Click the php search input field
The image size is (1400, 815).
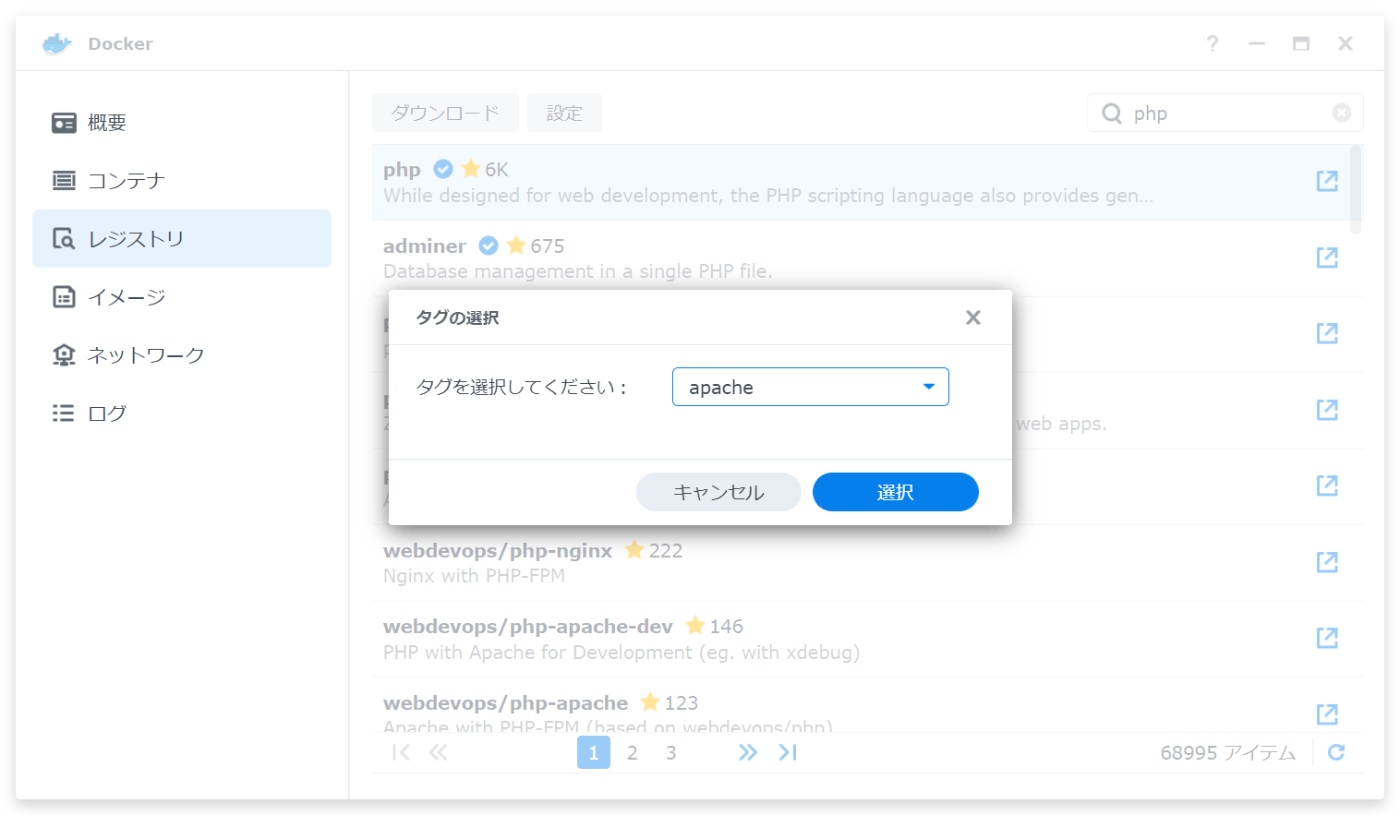(x=1225, y=113)
